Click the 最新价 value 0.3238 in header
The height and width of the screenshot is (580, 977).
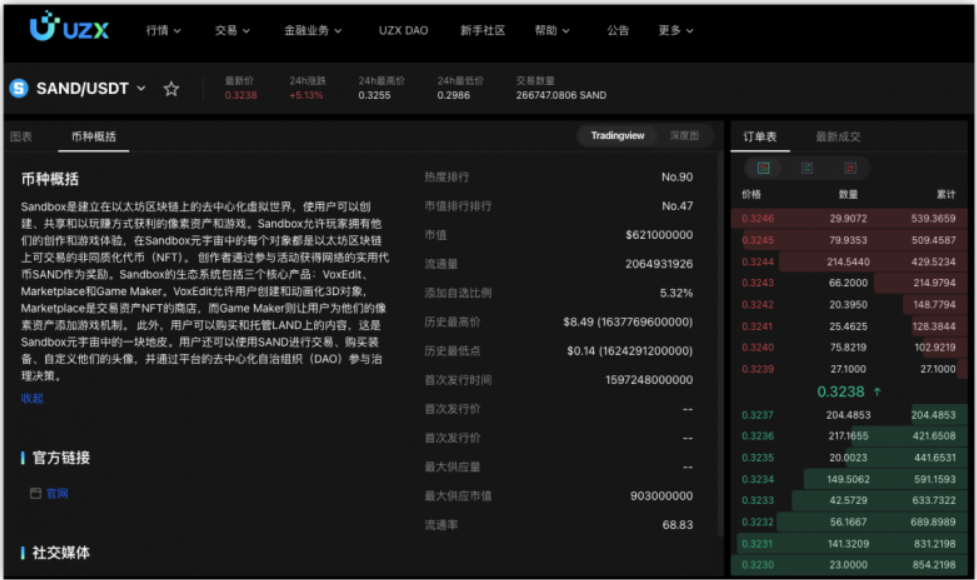(241, 95)
